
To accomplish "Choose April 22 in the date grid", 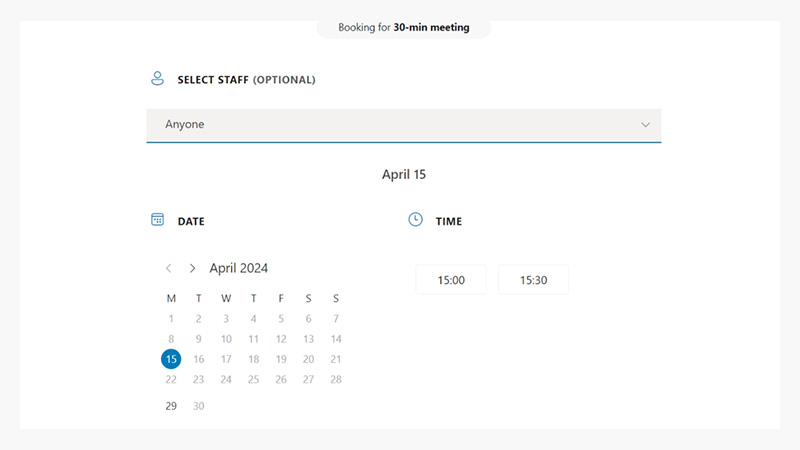I will tap(171, 379).
